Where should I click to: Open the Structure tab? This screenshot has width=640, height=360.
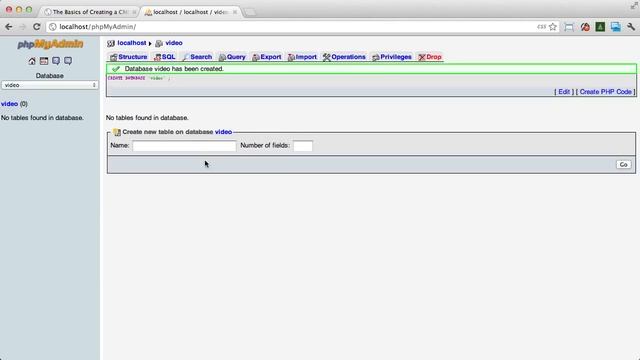point(128,57)
